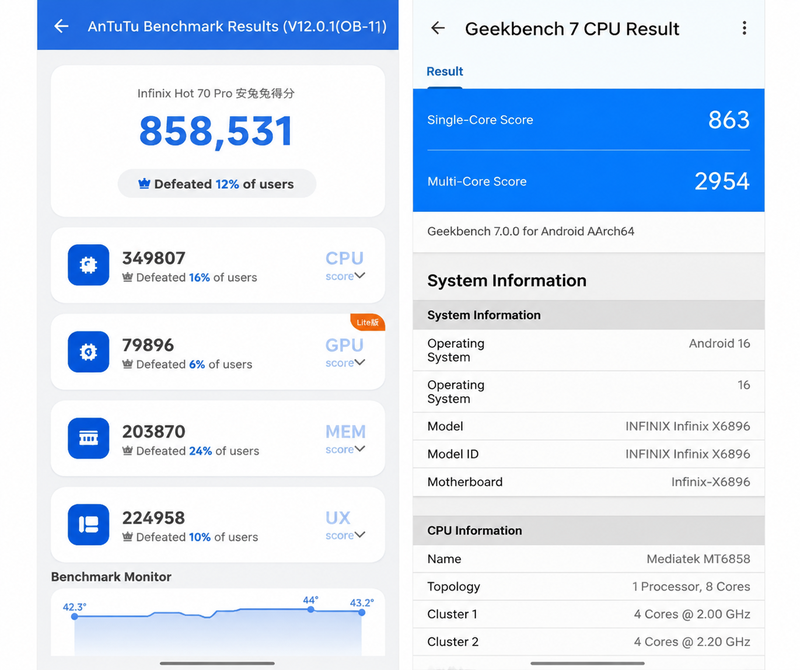800x670 pixels.
Task: Tap the CPU score chip icon
Action: 88,265
